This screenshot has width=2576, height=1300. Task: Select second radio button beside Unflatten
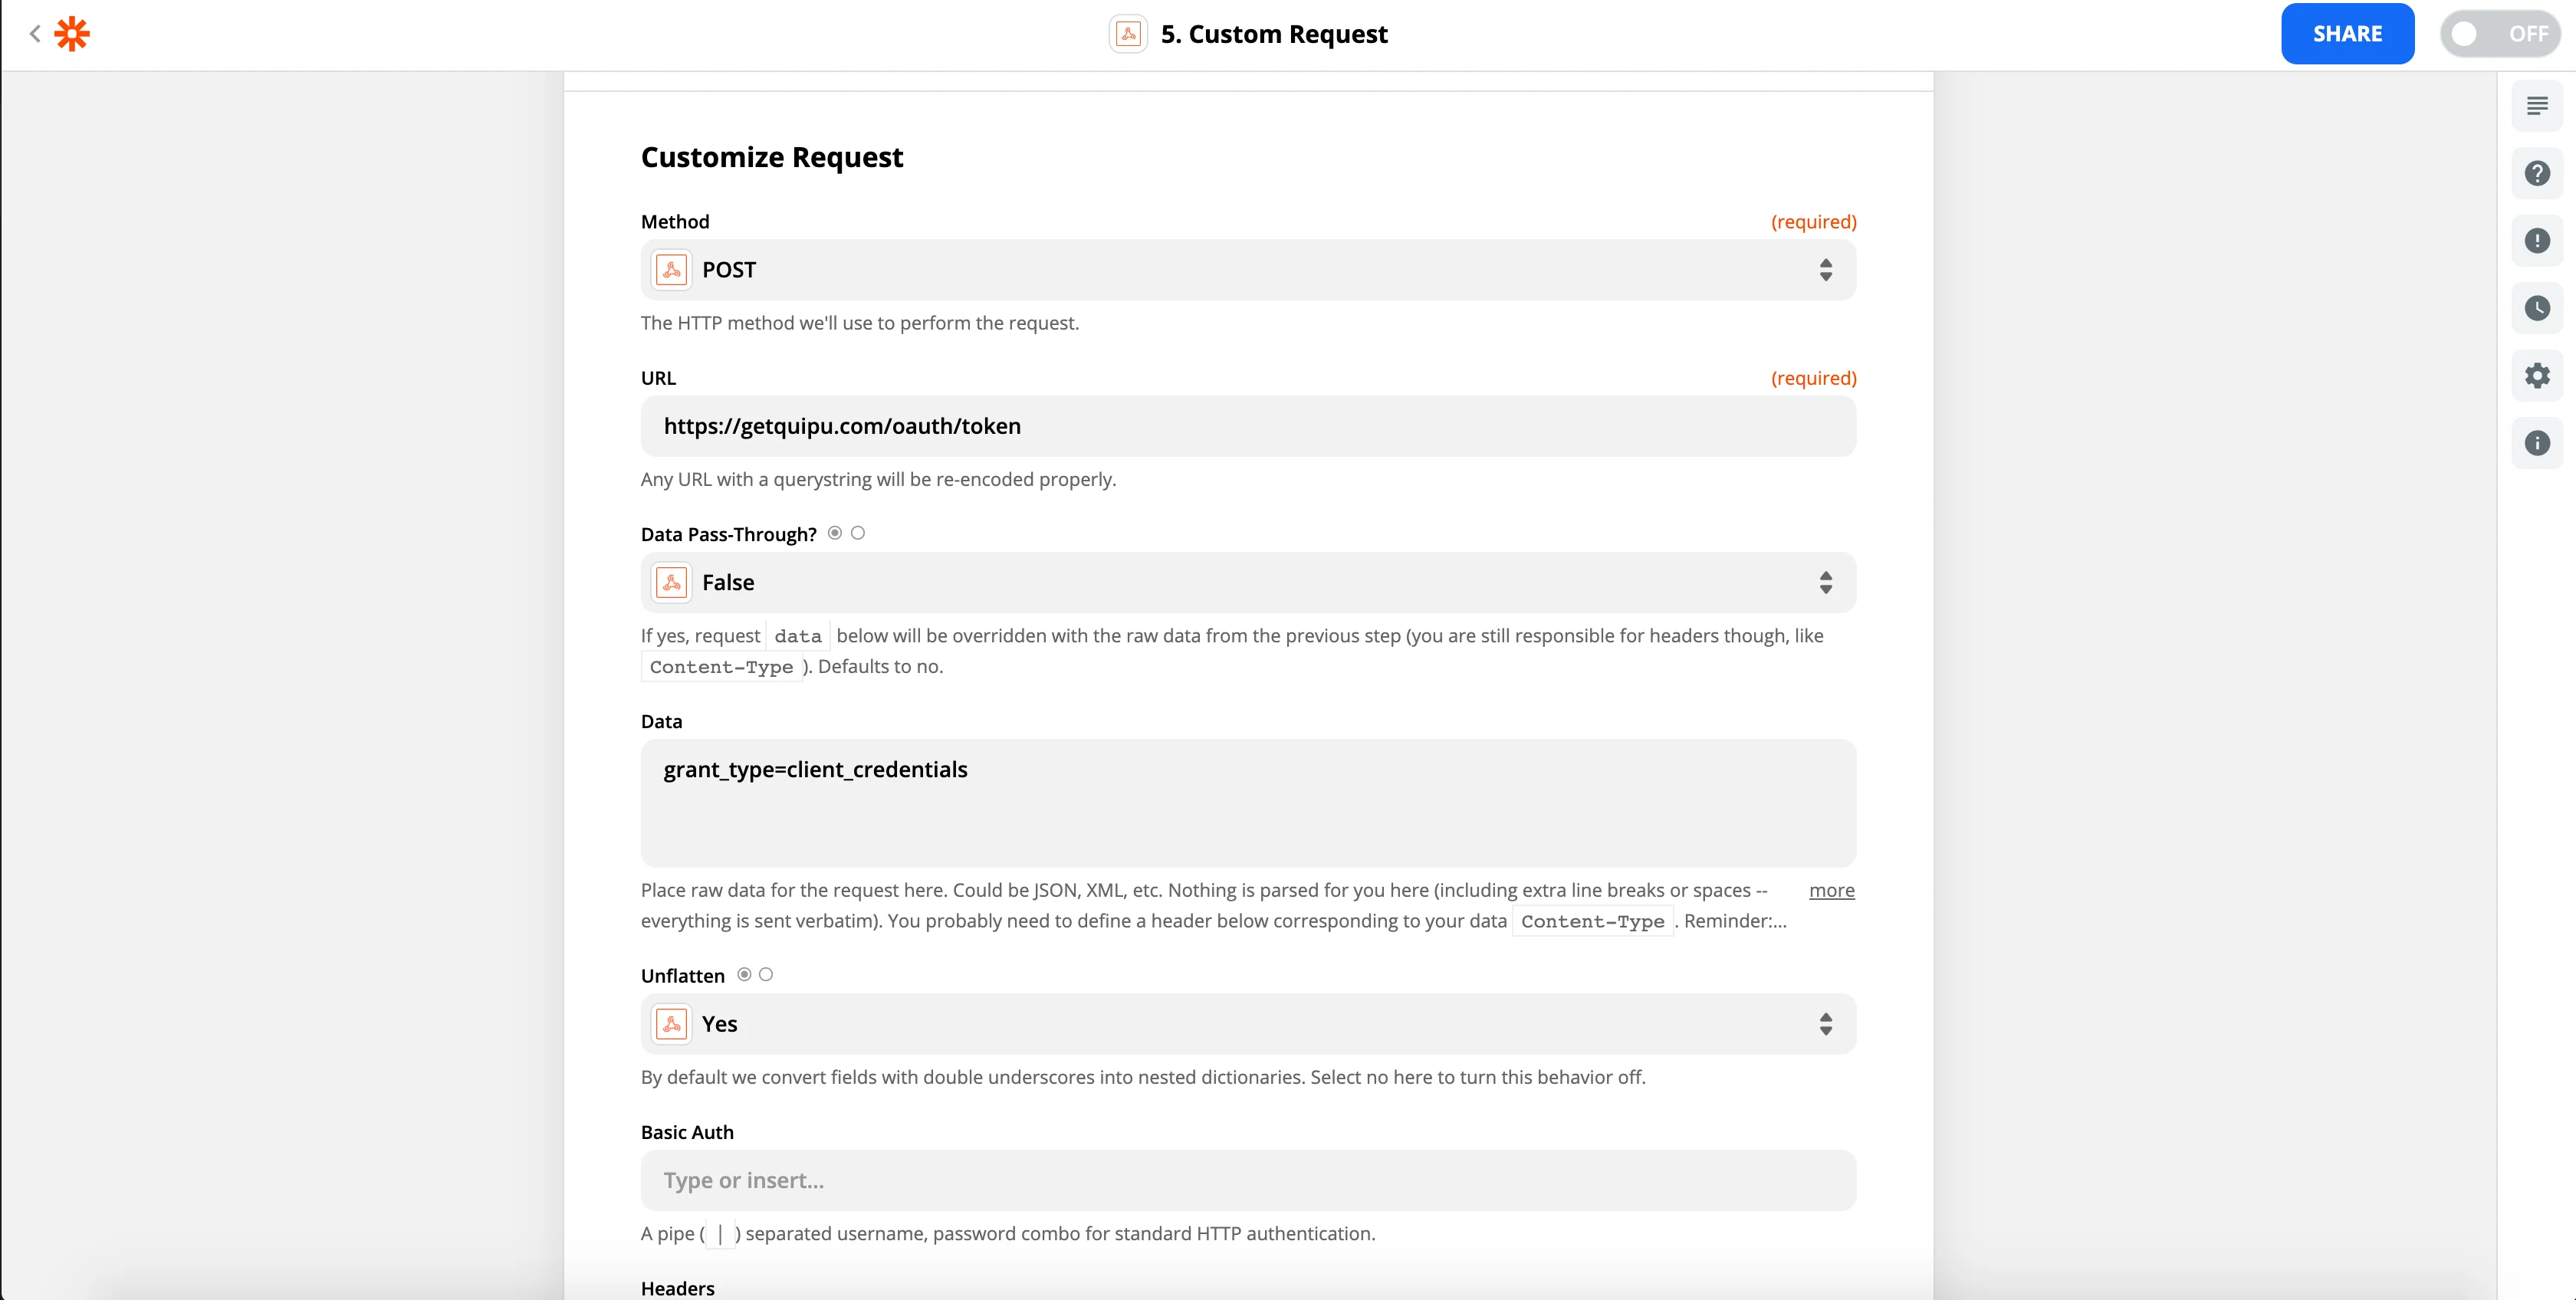coord(766,974)
